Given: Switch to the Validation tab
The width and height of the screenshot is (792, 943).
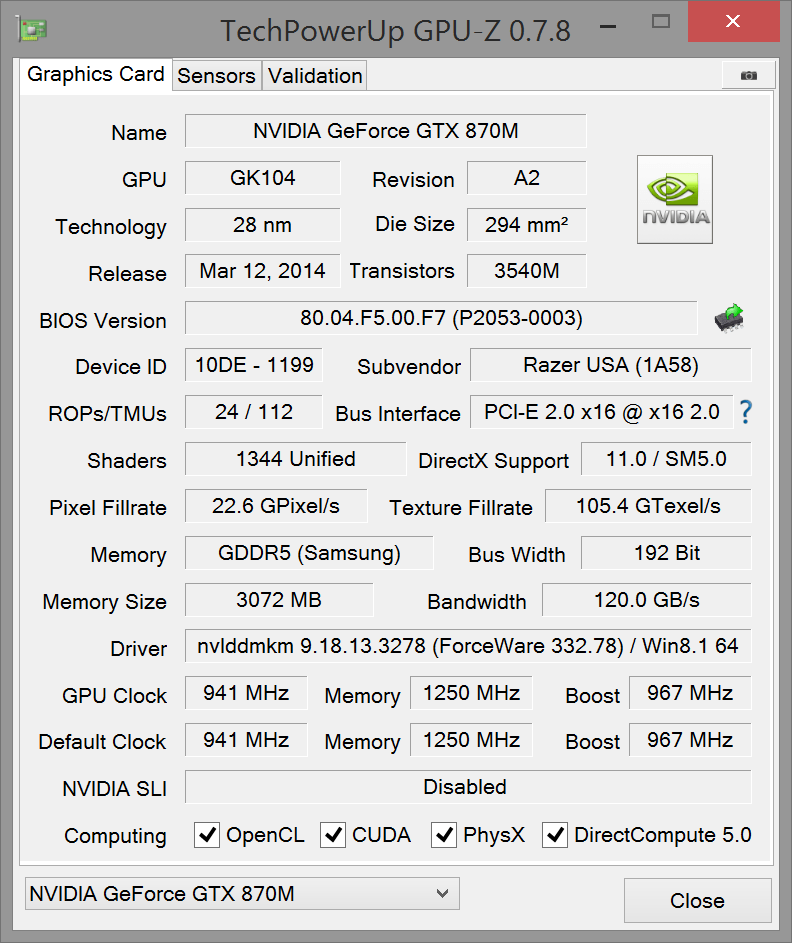Looking at the screenshot, I should pyautogui.click(x=315, y=76).
